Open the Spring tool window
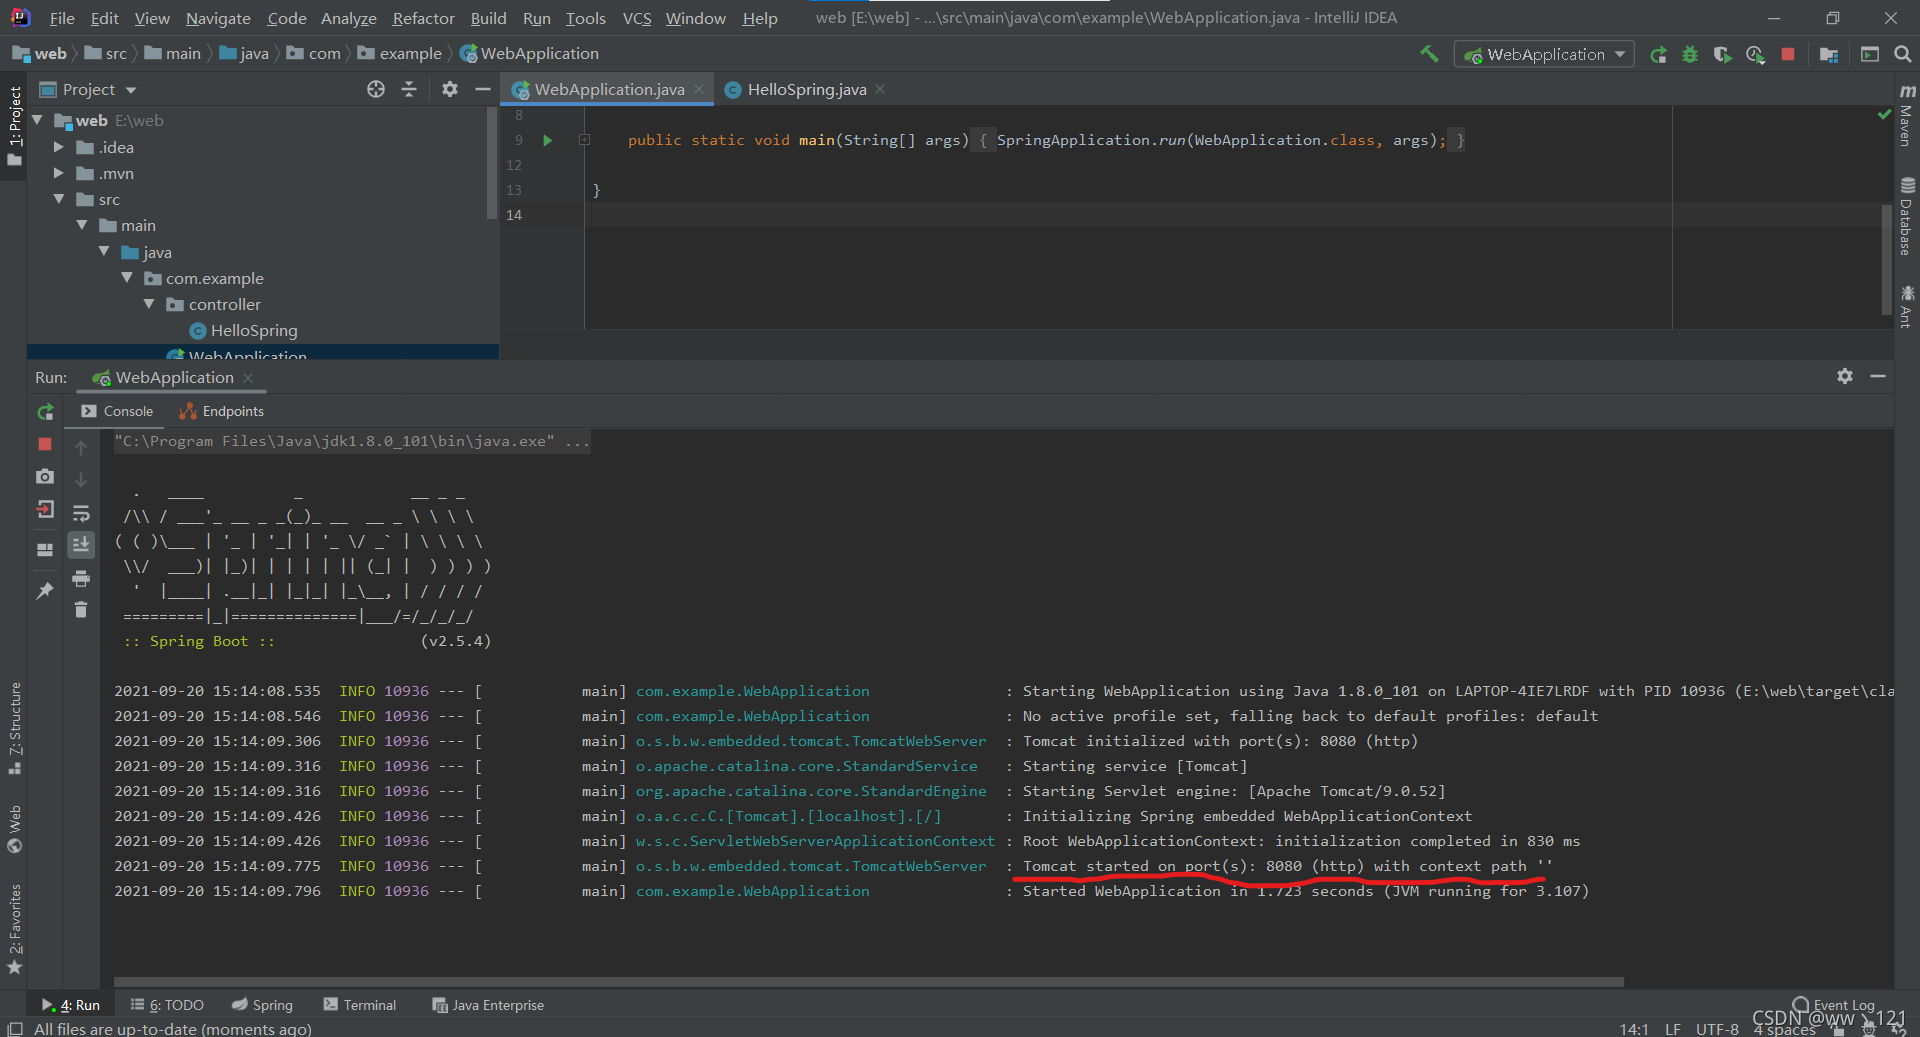Image resolution: width=1920 pixels, height=1037 pixels. (262, 1005)
